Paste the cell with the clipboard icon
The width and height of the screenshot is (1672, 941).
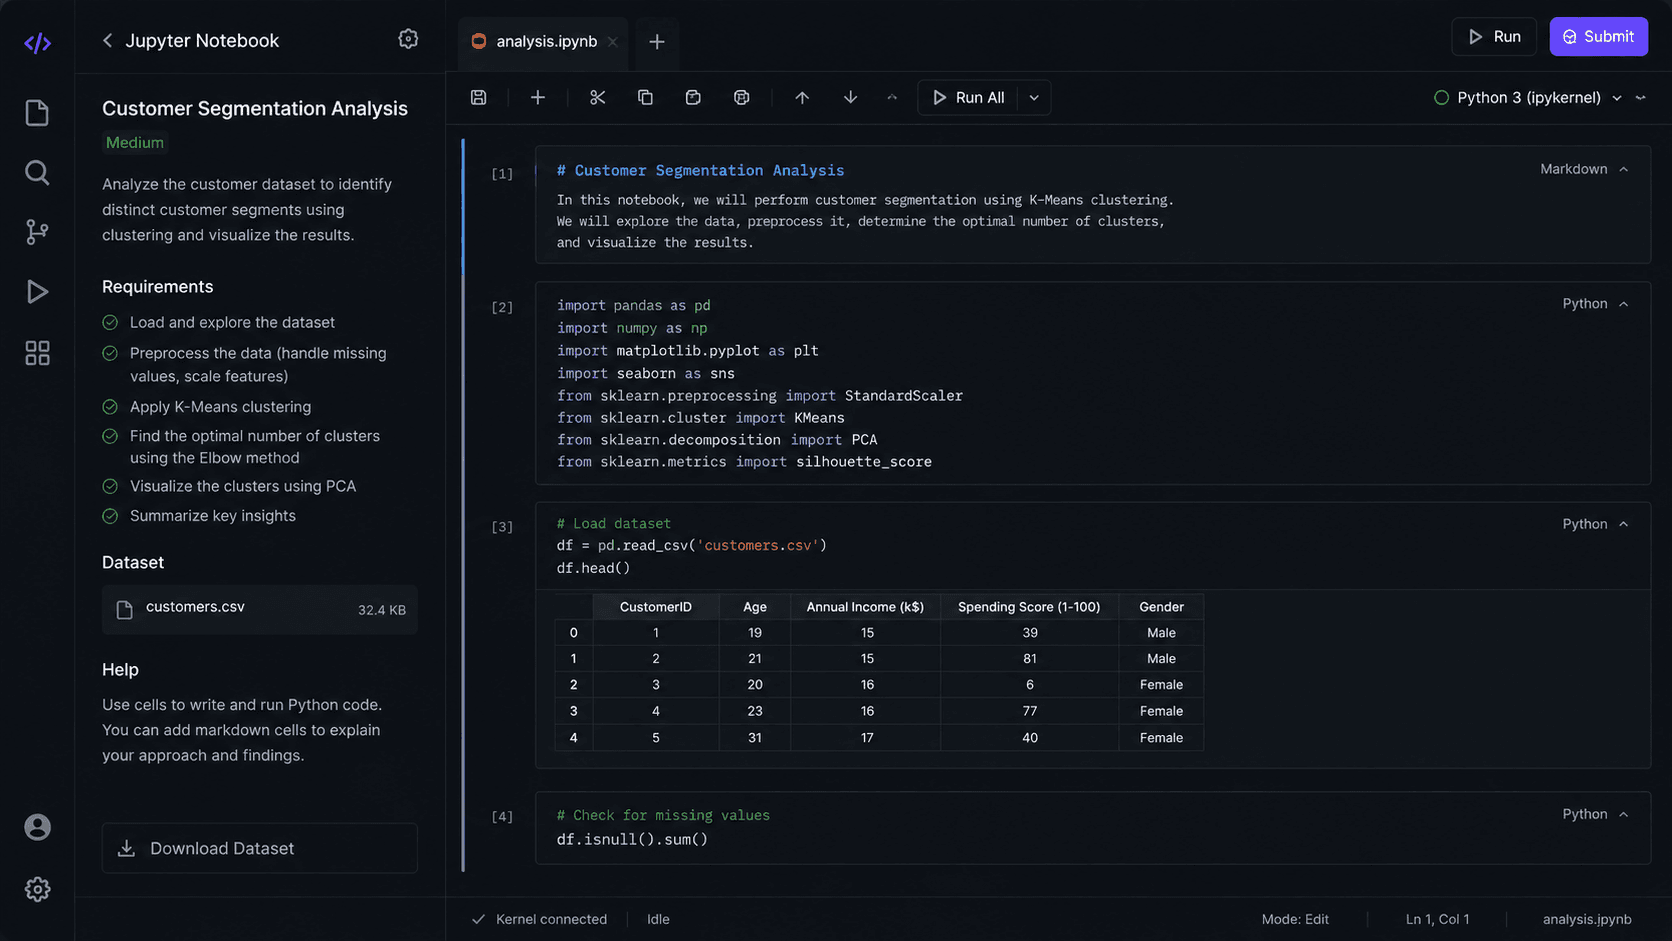[x=693, y=97]
